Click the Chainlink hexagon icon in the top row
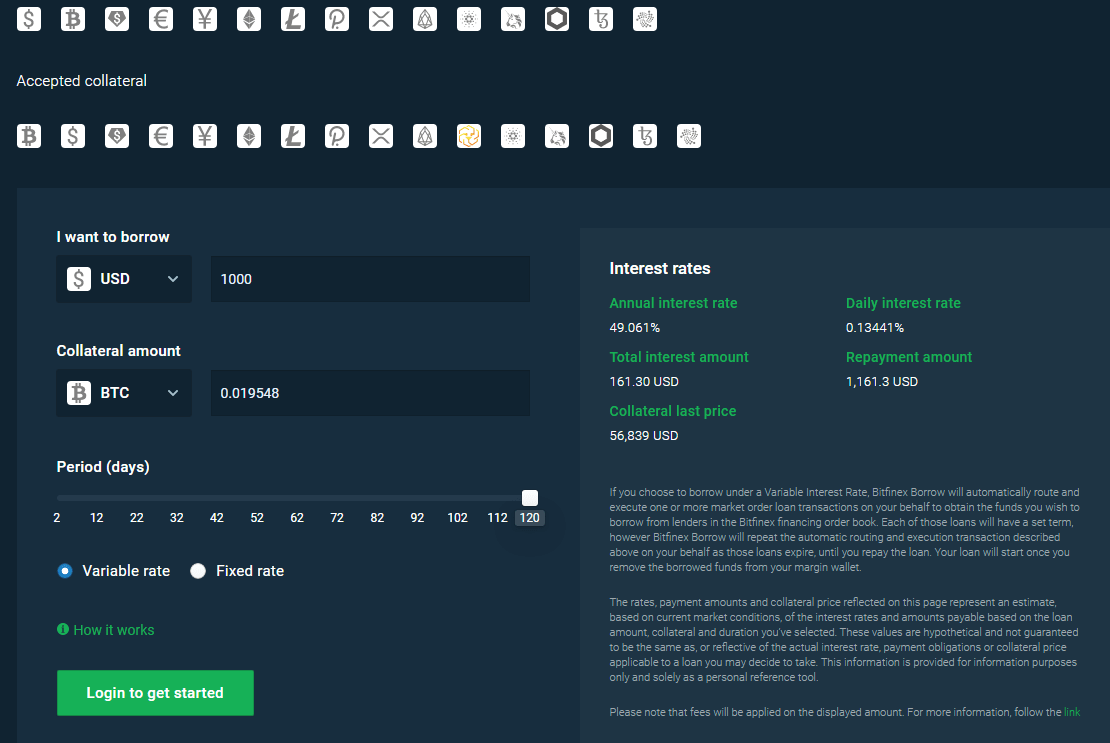 [557, 19]
